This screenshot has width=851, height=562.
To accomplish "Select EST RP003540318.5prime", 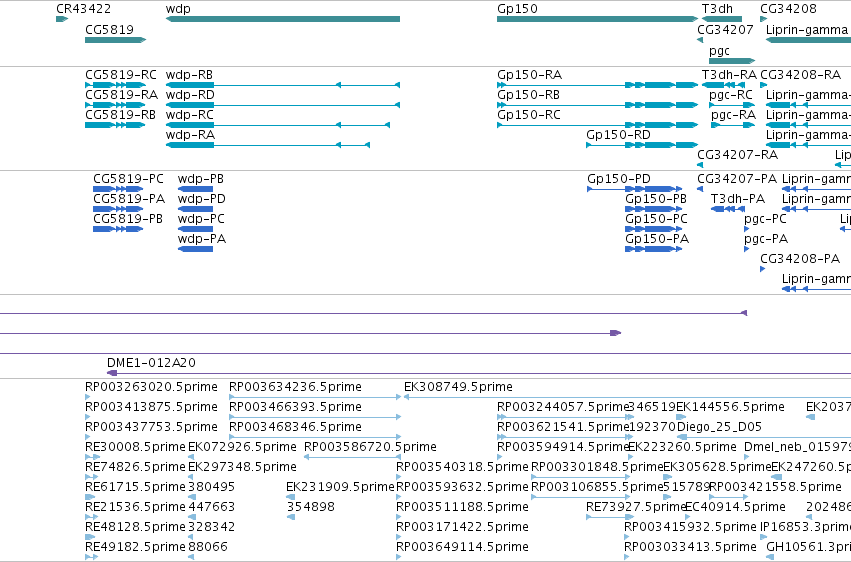I will [399, 477].
